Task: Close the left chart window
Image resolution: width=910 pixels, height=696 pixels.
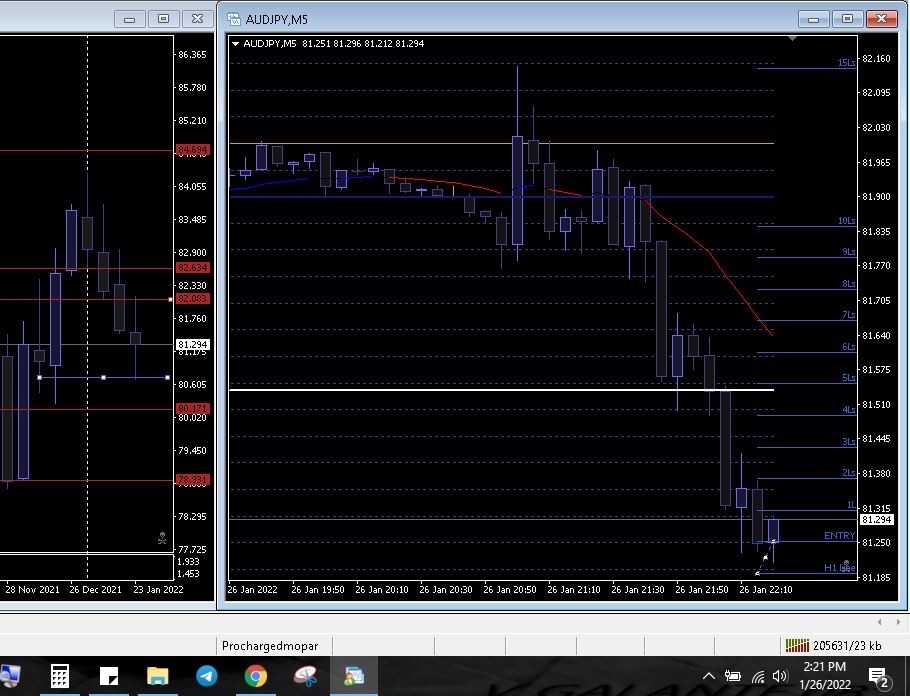Action: pyautogui.click(x=197, y=19)
